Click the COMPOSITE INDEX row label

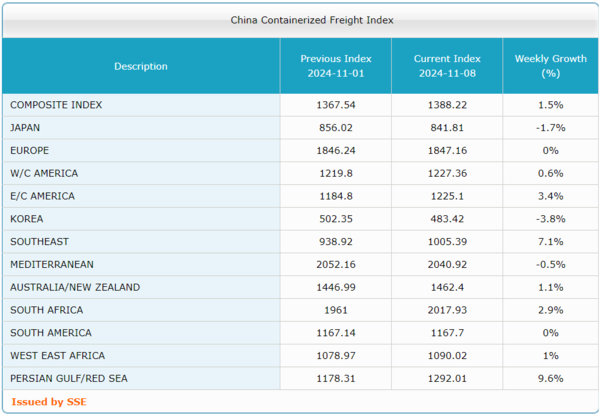[56, 105]
